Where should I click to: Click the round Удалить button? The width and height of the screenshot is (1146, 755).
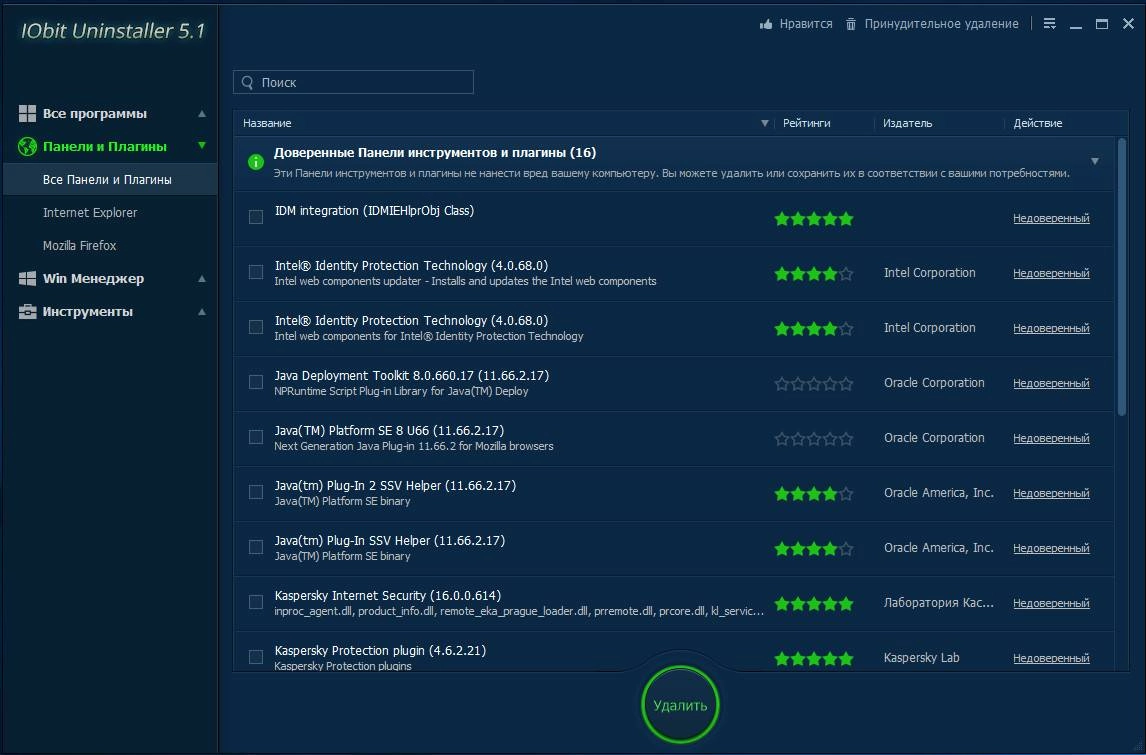click(680, 705)
